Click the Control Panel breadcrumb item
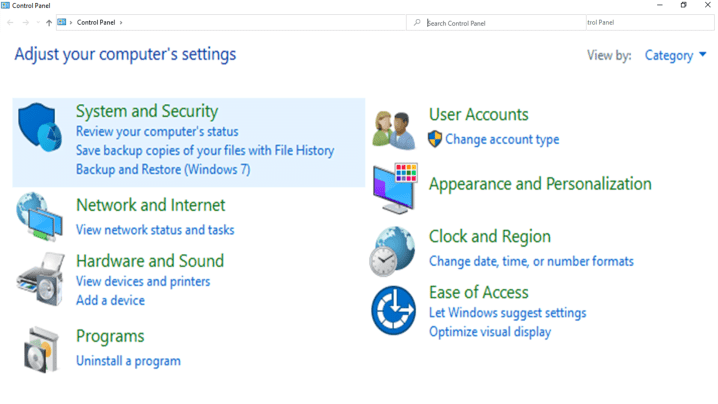 pyautogui.click(x=96, y=22)
